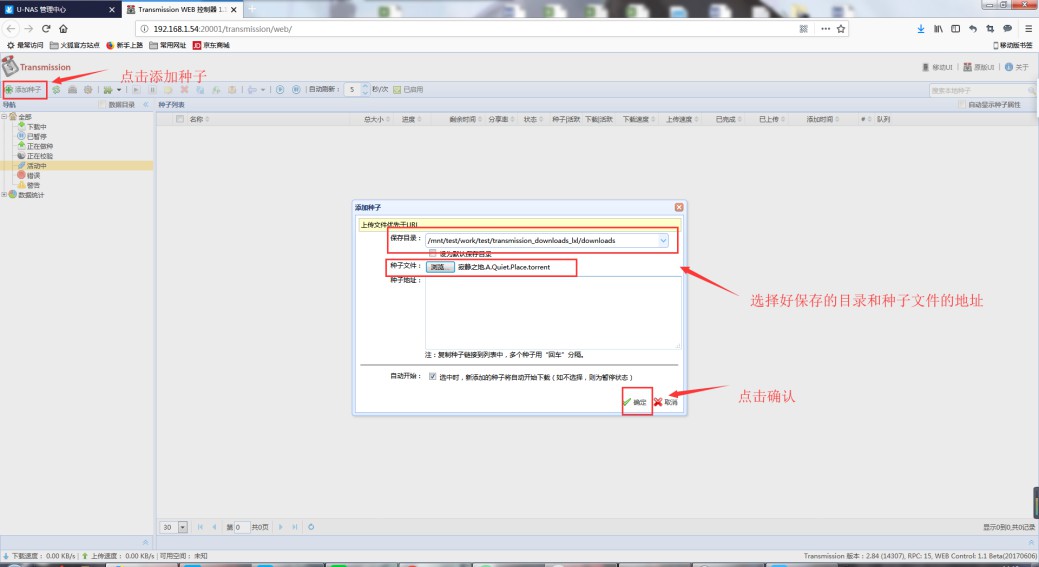Click the browser home icon

point(63,29)
